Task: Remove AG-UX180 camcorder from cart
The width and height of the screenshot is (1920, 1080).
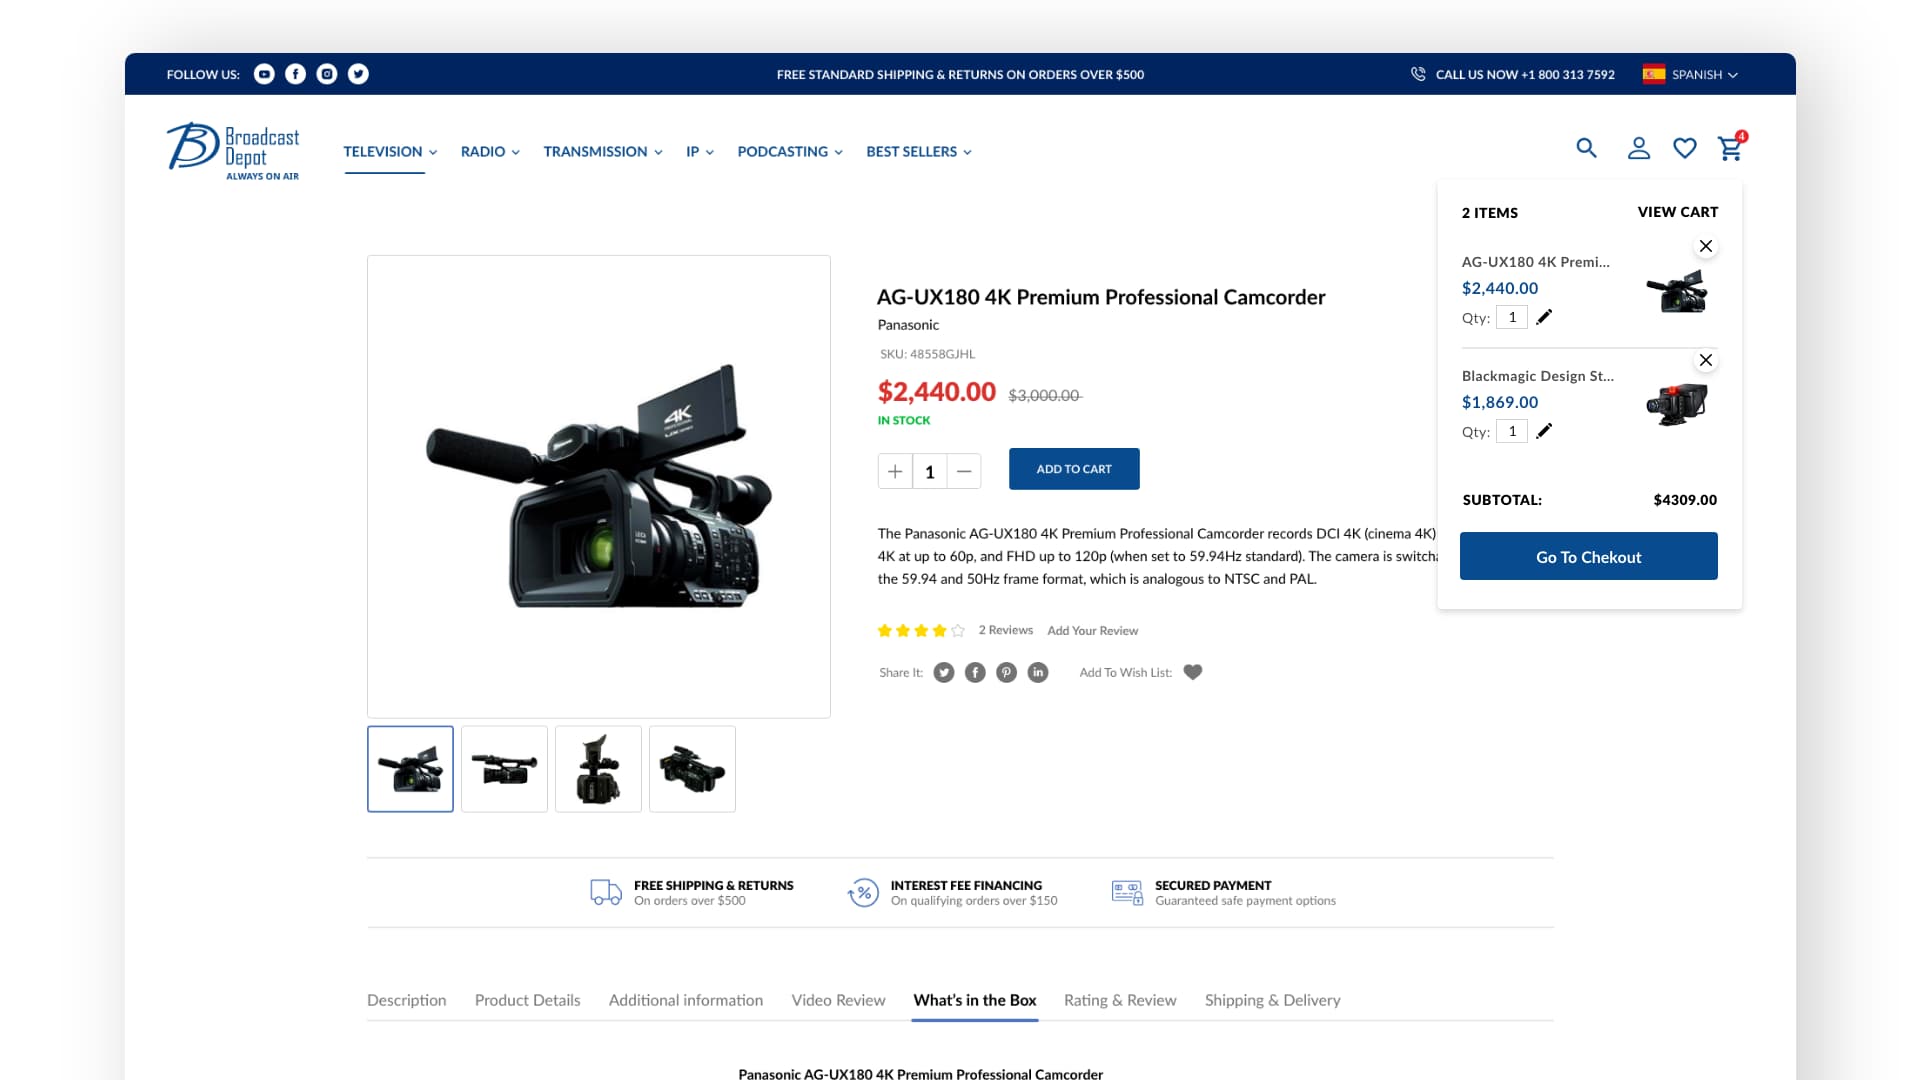Action: [x=1706, y=246]
